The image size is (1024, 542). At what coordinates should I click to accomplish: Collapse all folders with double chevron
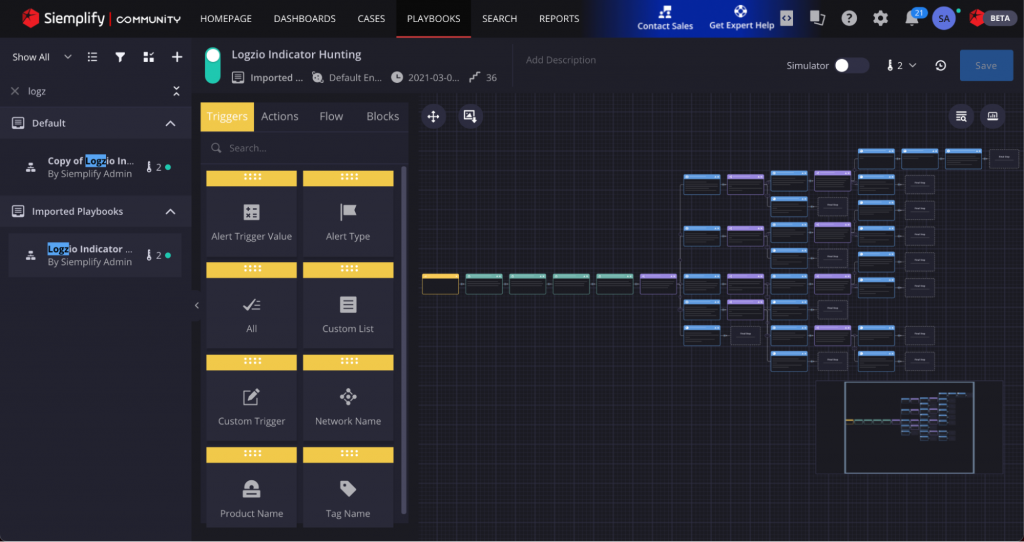point(176,91)
